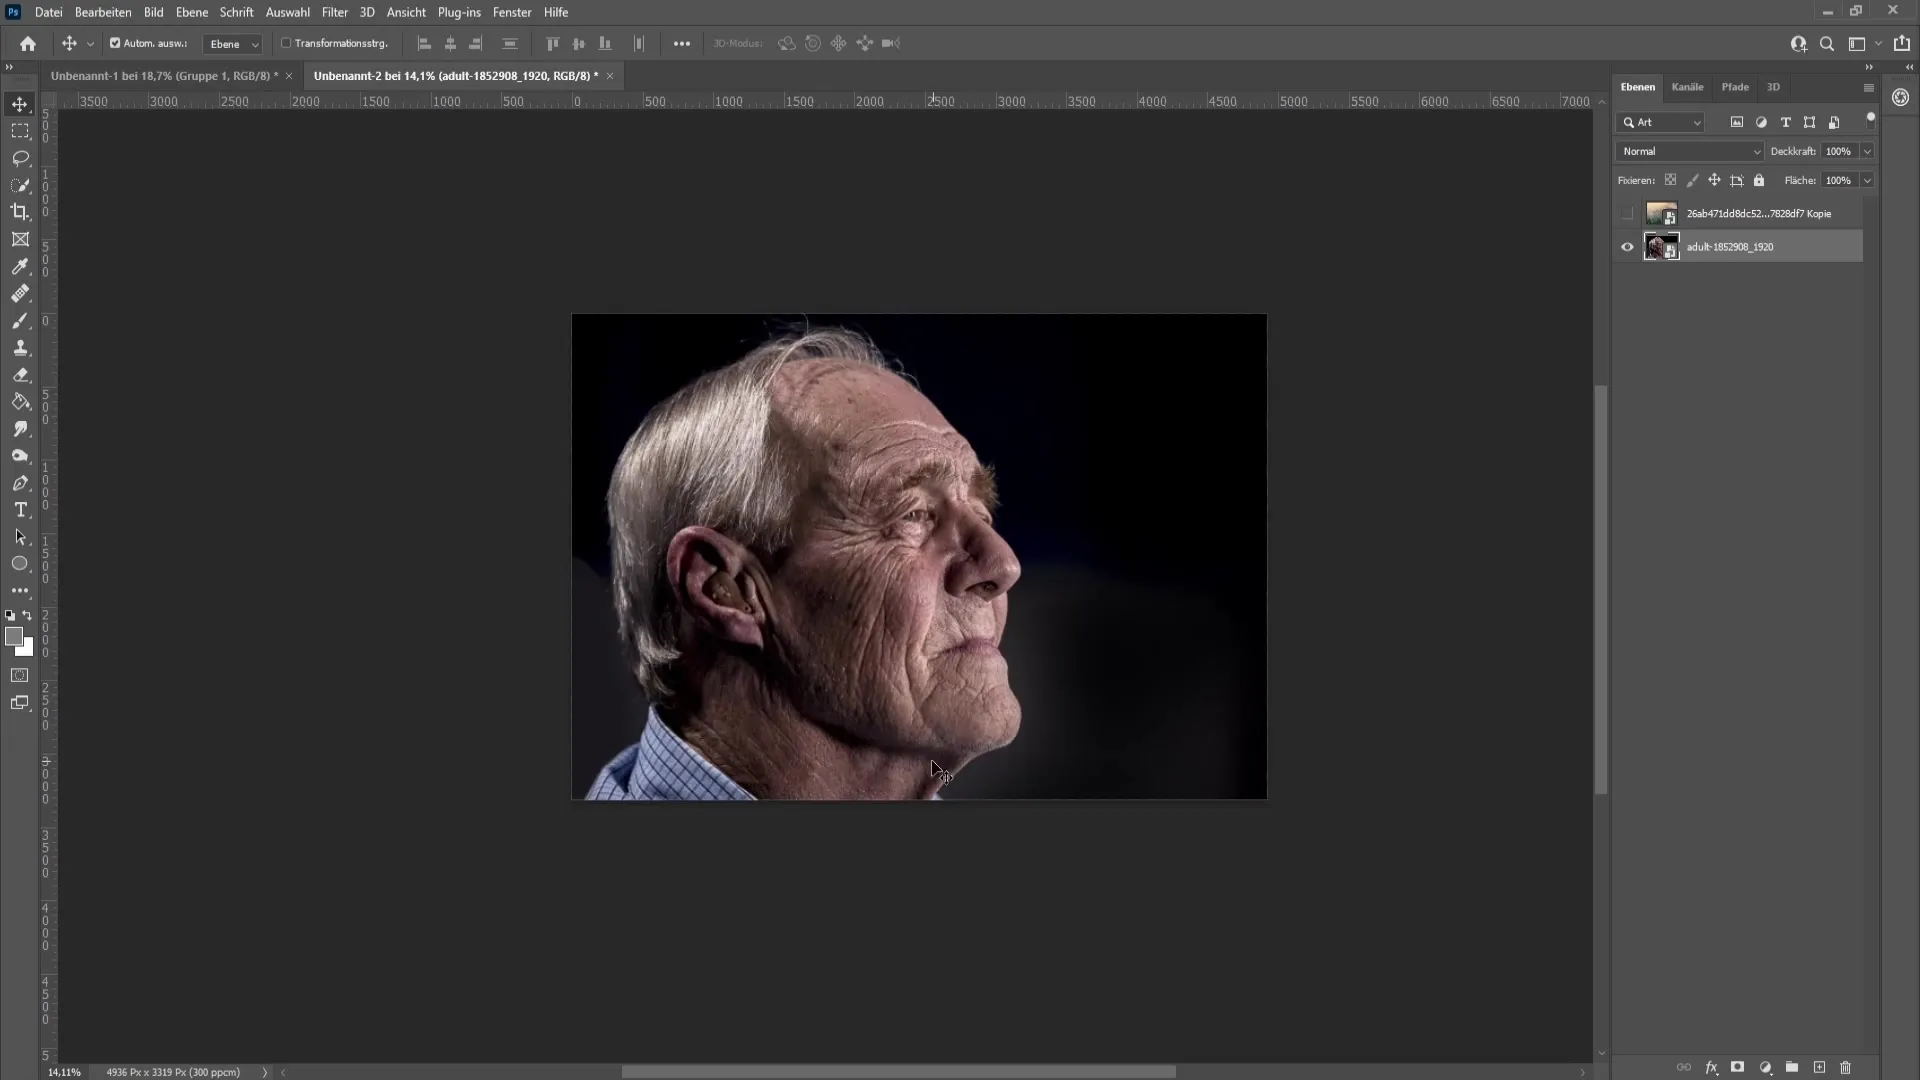Select the Path Selection tool

tap(20, 537)
